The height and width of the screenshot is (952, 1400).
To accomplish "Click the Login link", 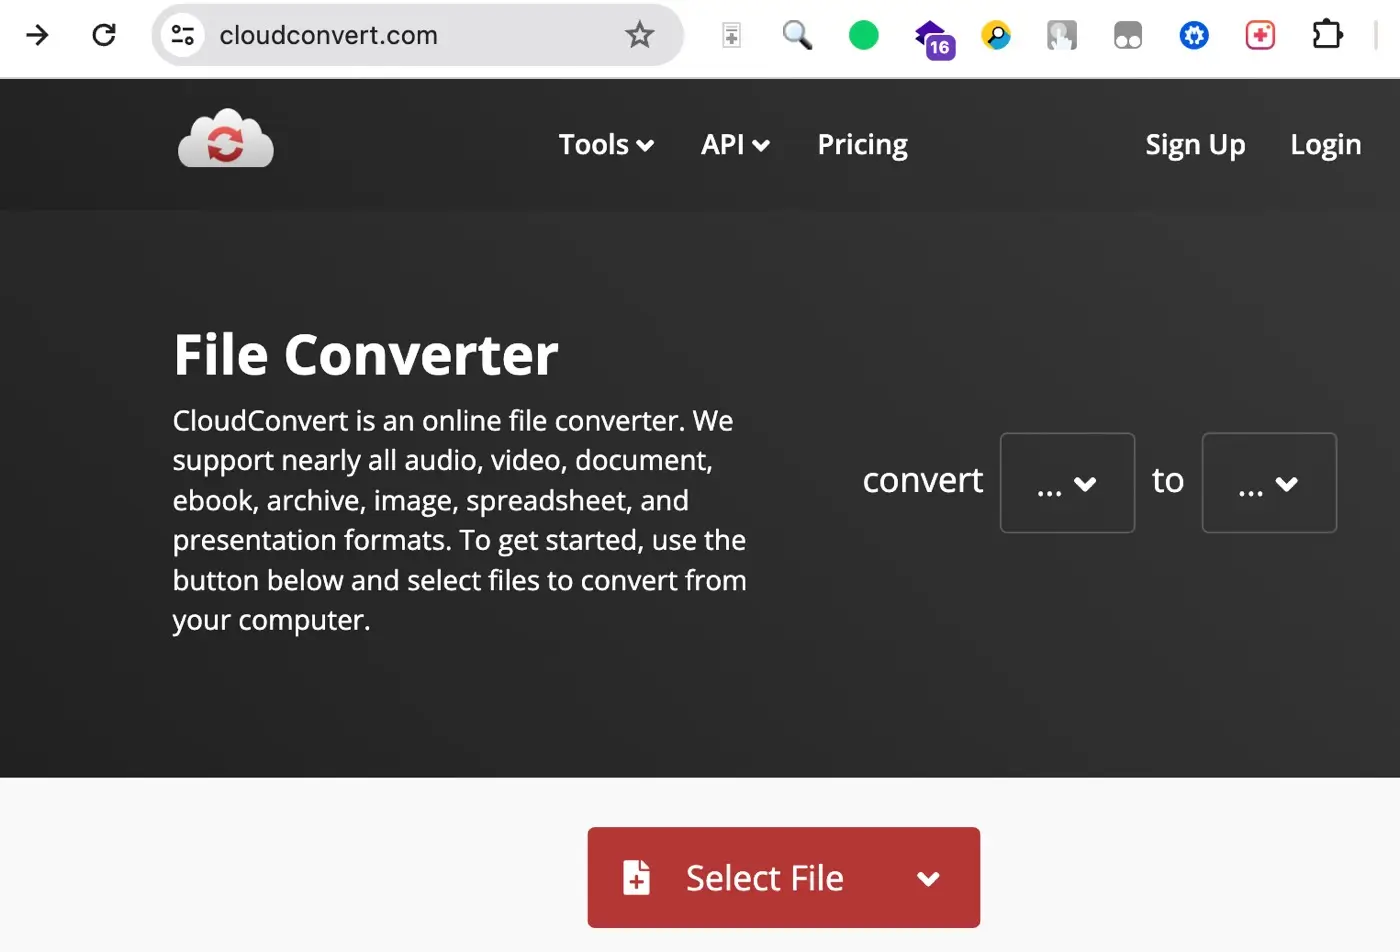I will pos(1325,145).
